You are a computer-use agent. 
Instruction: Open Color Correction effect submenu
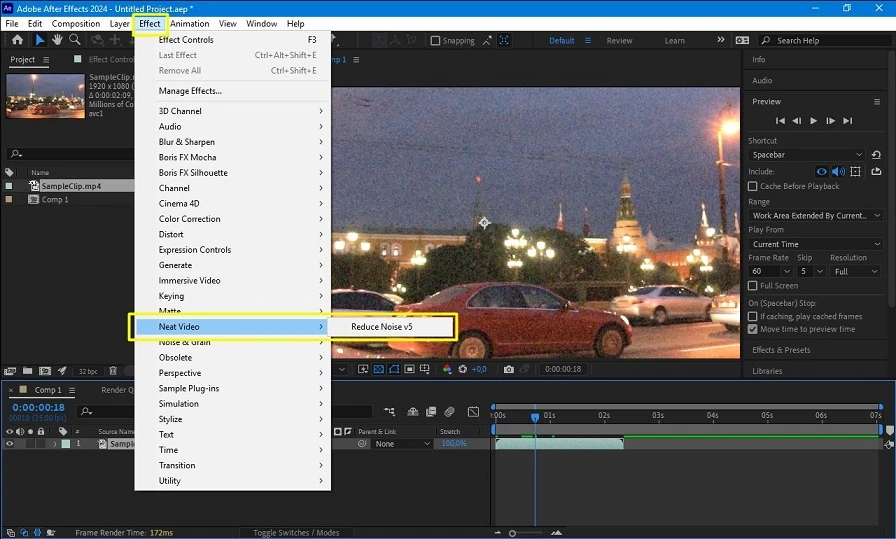click(233, 219)
